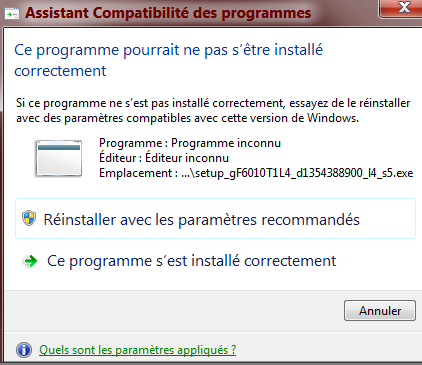The image size is (422, 365).
Task: Close the Assistant Compatibilité dialog with X
Action: (403, 8)
